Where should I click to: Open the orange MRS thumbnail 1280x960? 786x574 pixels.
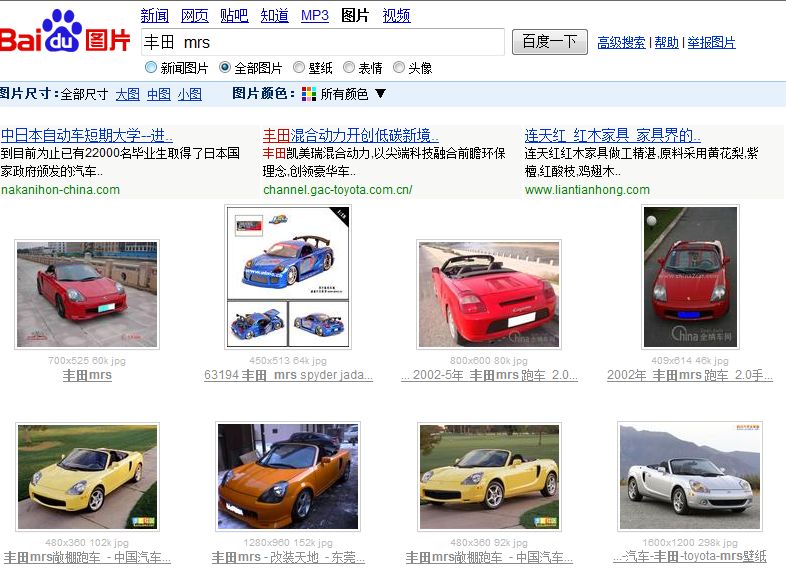(x=288, y=477)
